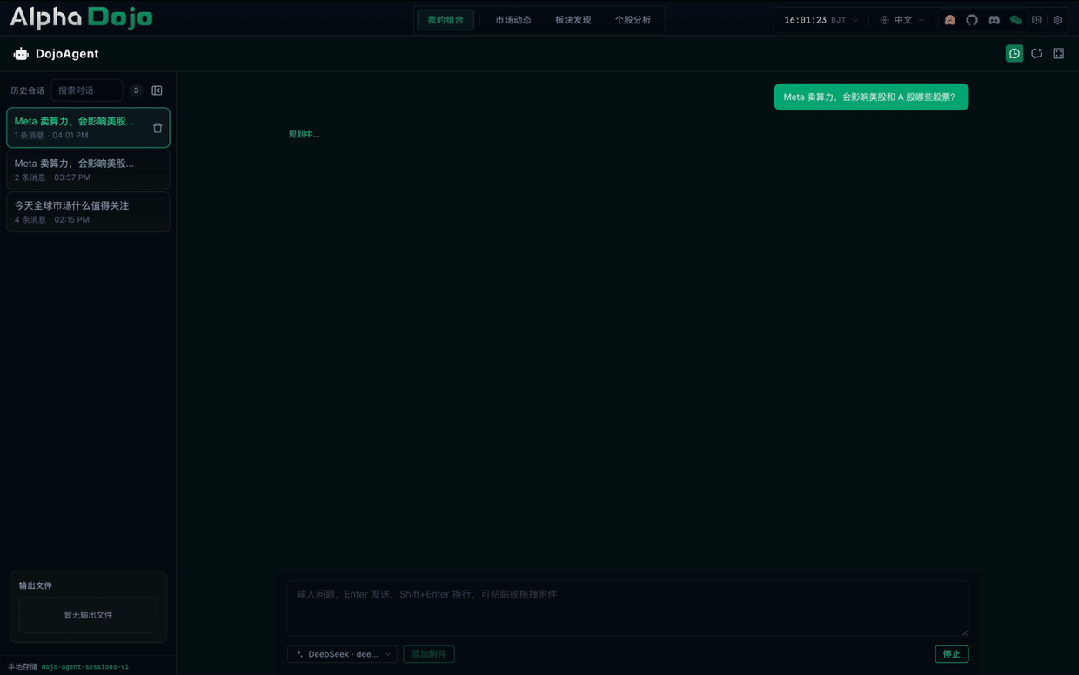Click the 规划中... status text
Viewport: 1079px width, 675px height.
click(x=304, y=134)
